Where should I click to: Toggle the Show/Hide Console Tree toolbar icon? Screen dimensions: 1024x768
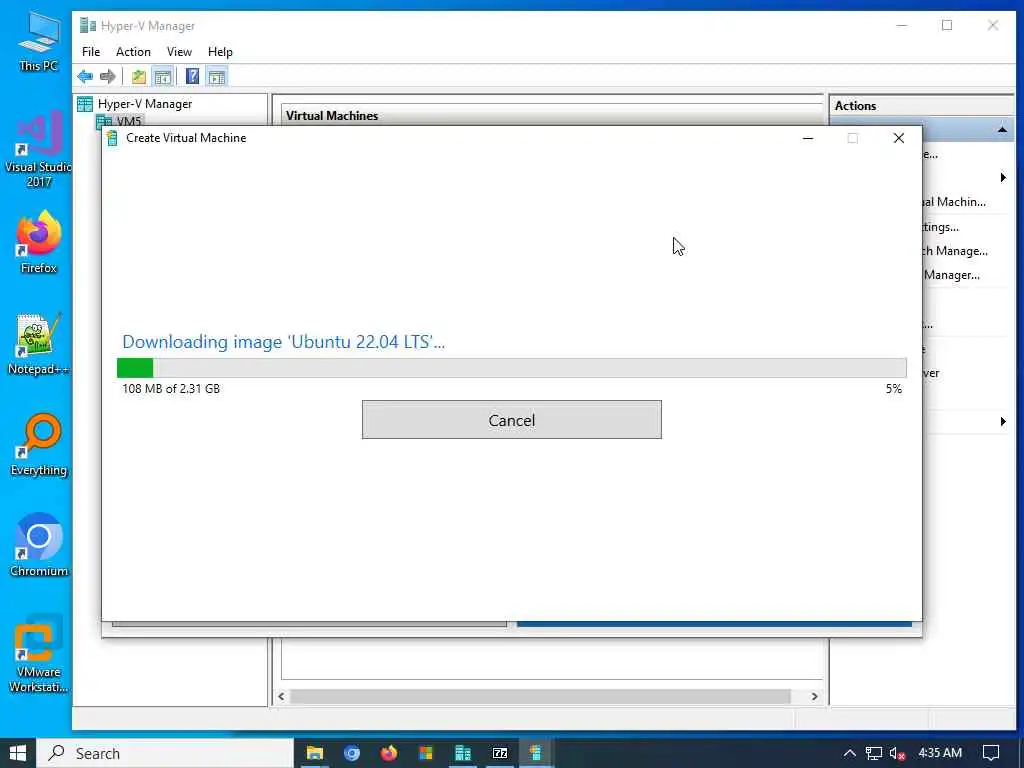(x=163, y=76)
